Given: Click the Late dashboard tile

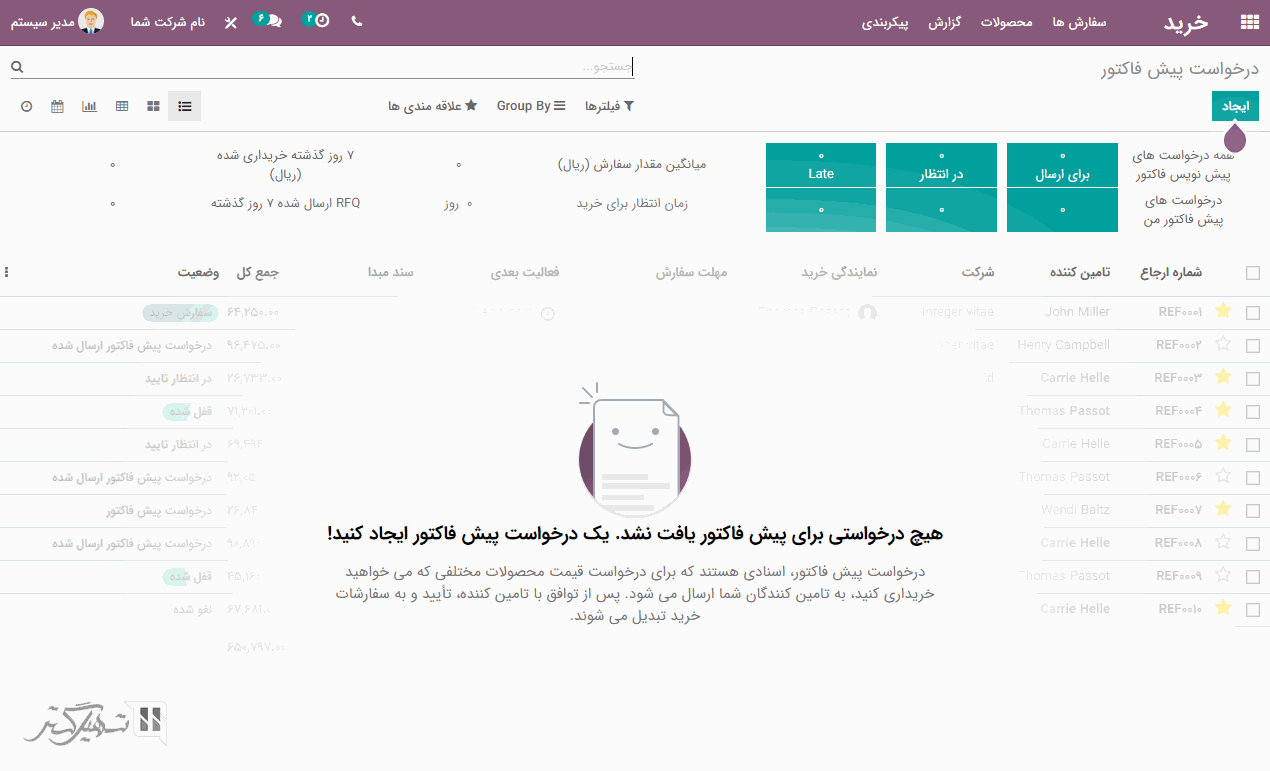Looking at the screenshot, I should pyautogui.click(x=821, y=174).
